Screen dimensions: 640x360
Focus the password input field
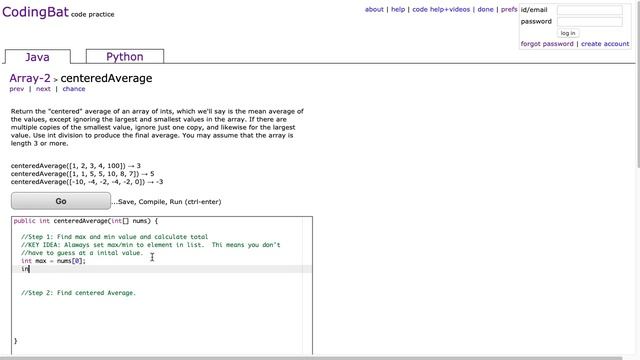(590, 22)
